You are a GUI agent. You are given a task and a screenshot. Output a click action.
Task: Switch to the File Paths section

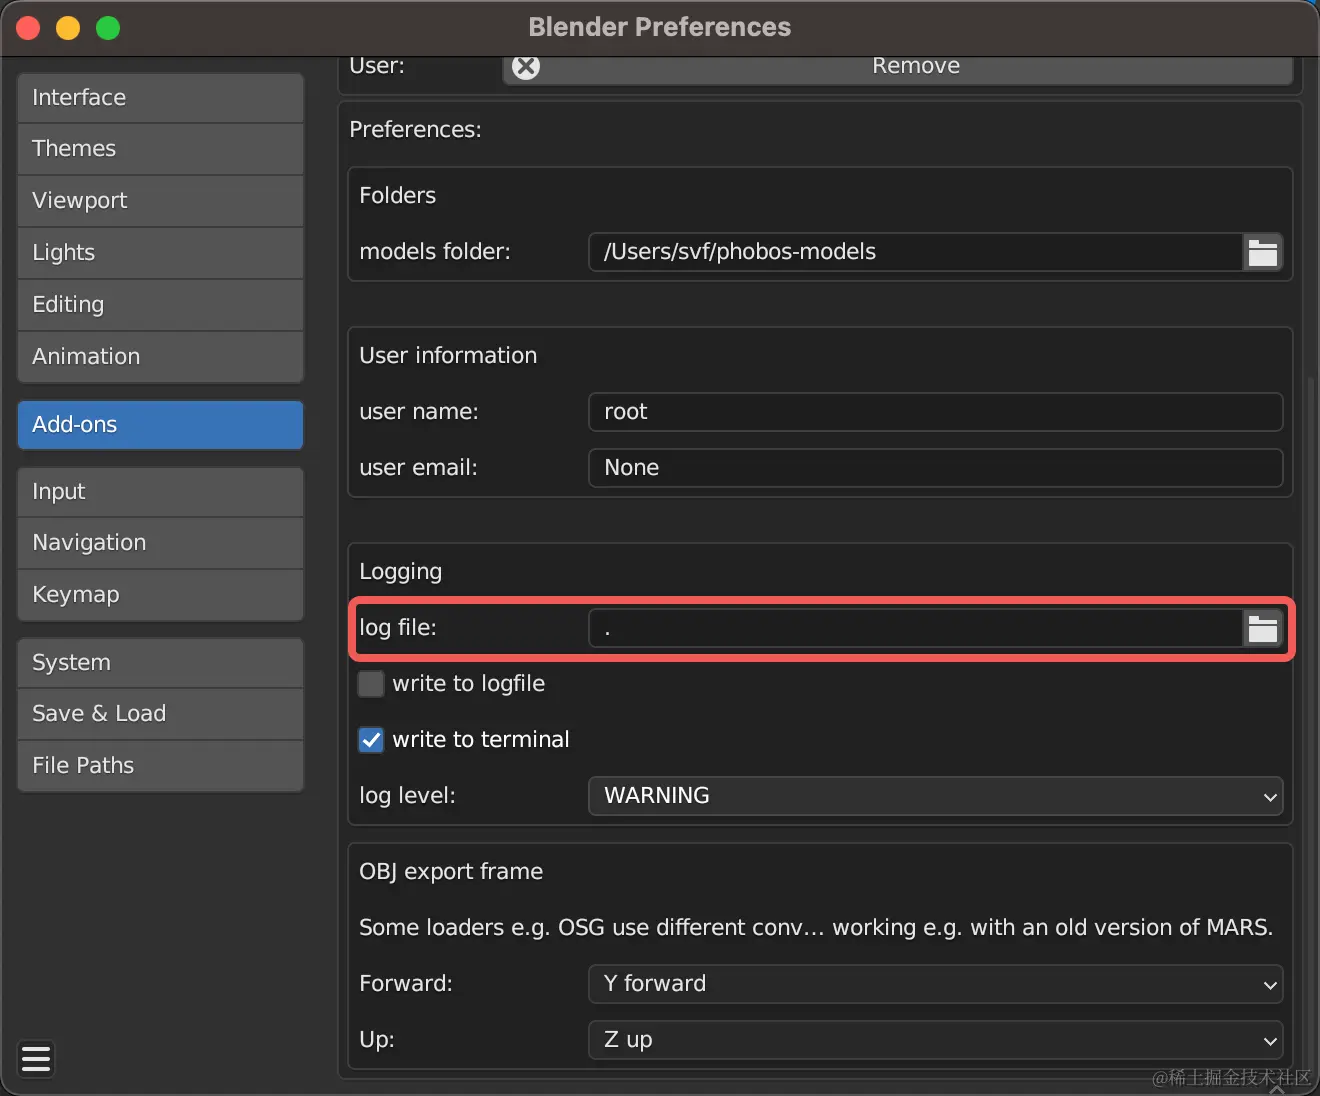point(159,765)
